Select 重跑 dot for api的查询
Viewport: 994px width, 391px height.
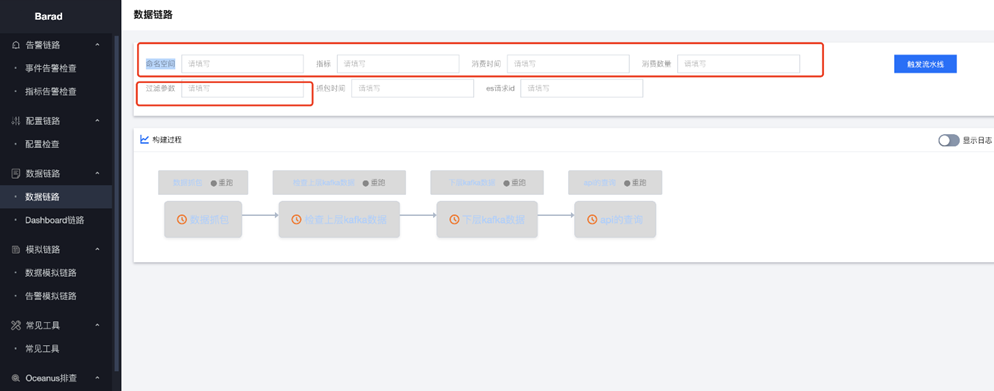point(627,183)
